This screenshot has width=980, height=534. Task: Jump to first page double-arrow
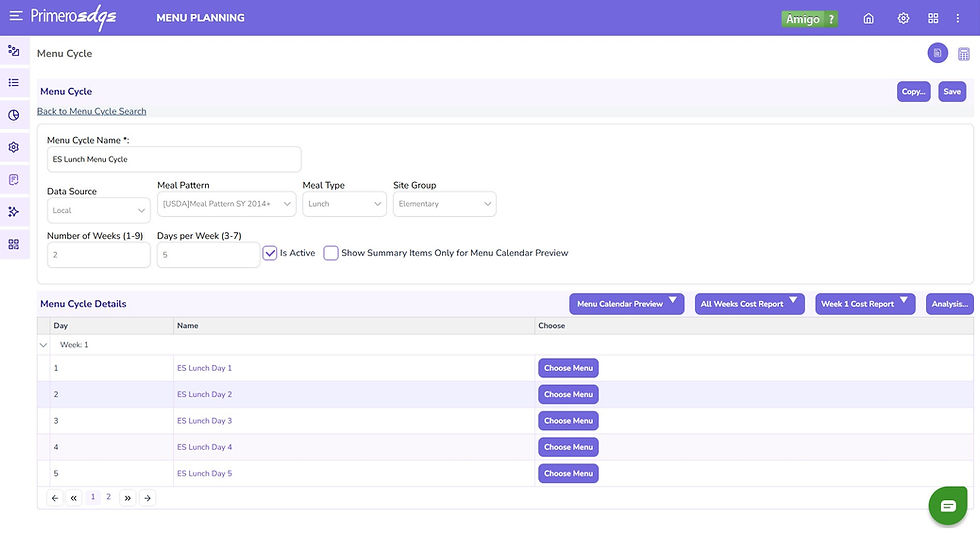(74, 498)
